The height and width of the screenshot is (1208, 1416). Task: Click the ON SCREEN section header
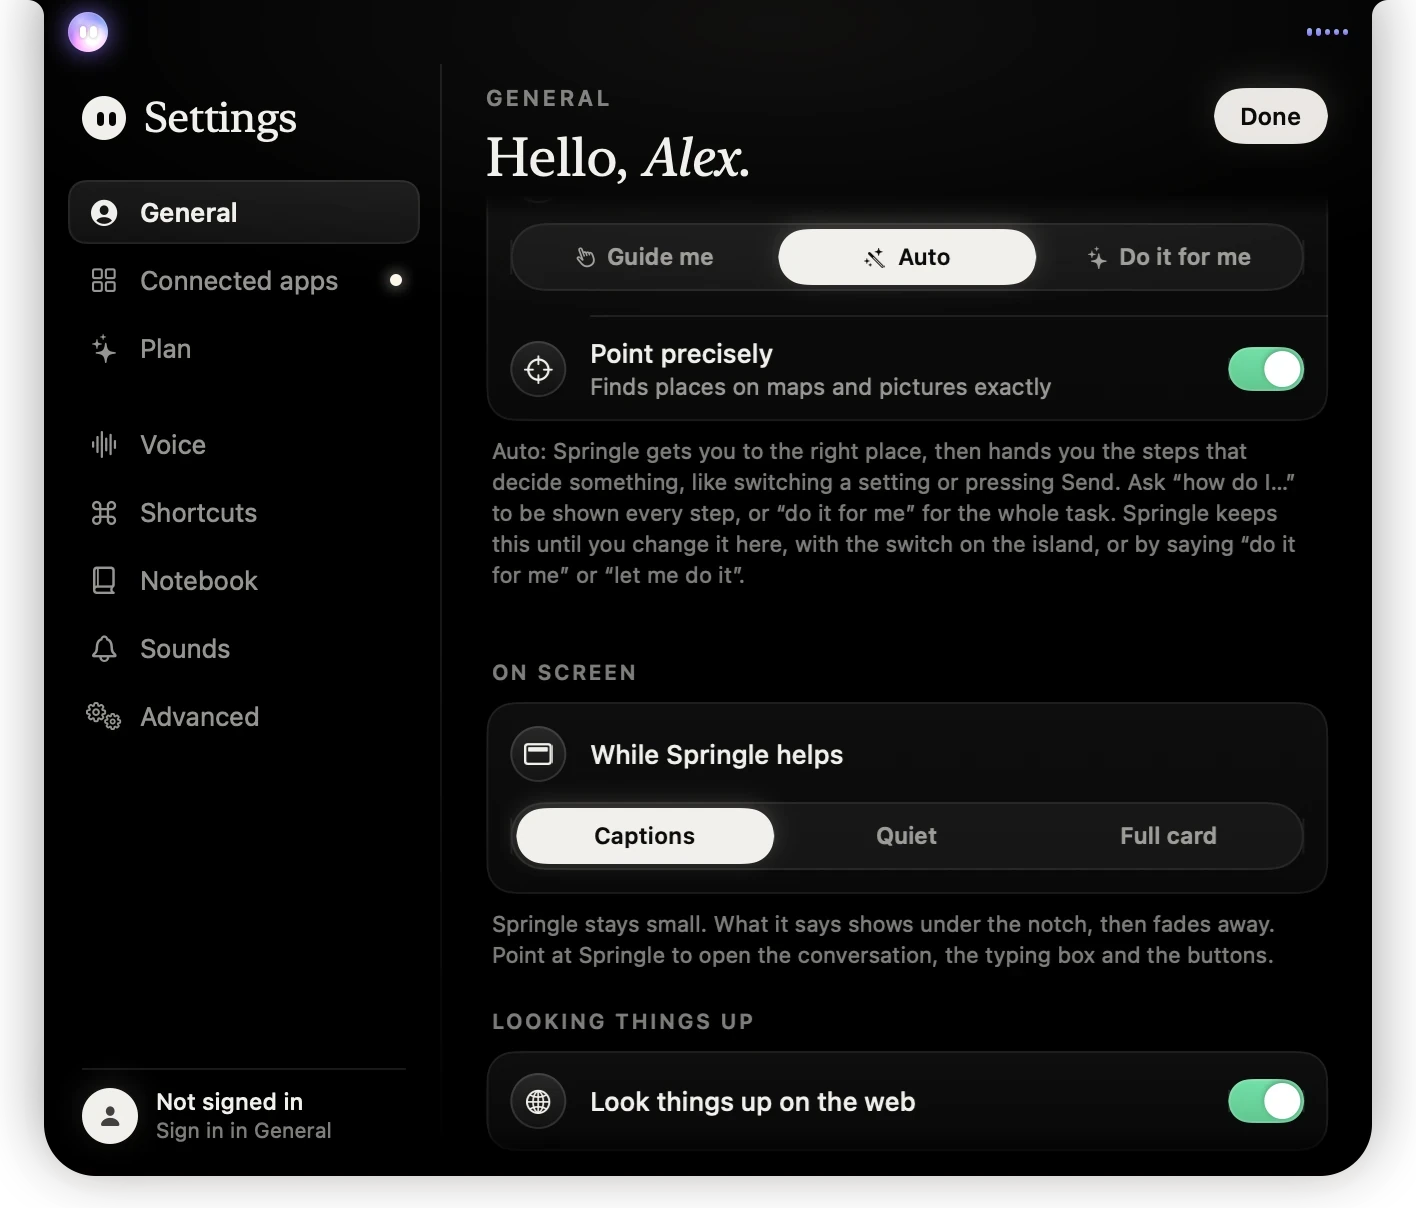tap(564, 673)
